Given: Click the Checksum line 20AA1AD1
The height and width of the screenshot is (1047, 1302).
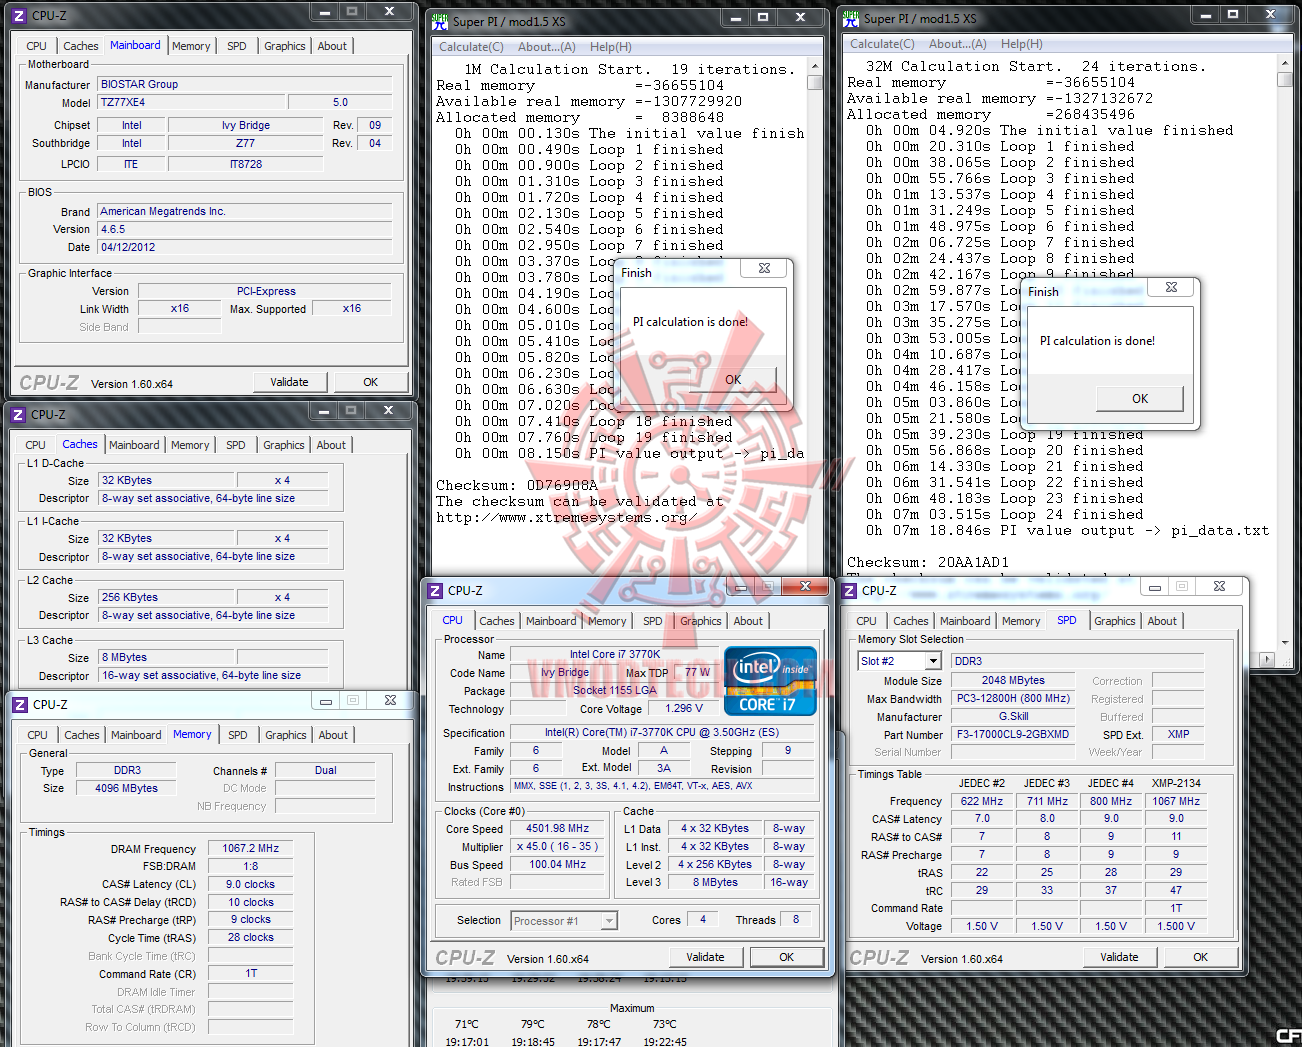Looking at the screenshot, I should (928, 562).
